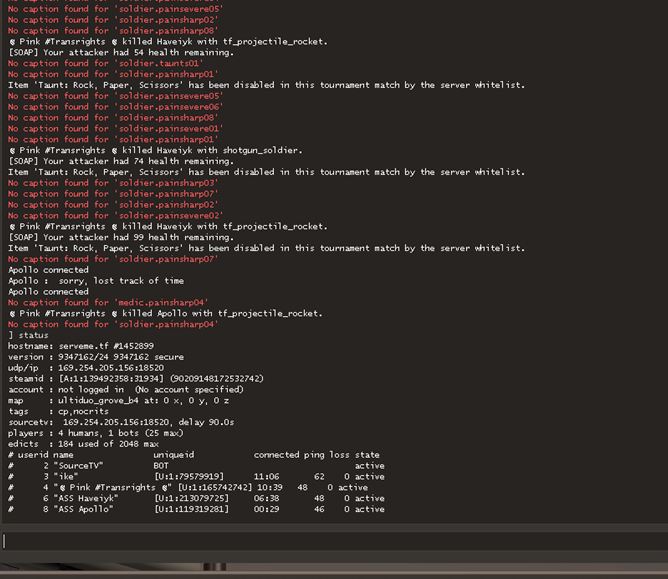Select the "ike" player row
This screenshot has width=668, height=579.
[x=195, y=477]
